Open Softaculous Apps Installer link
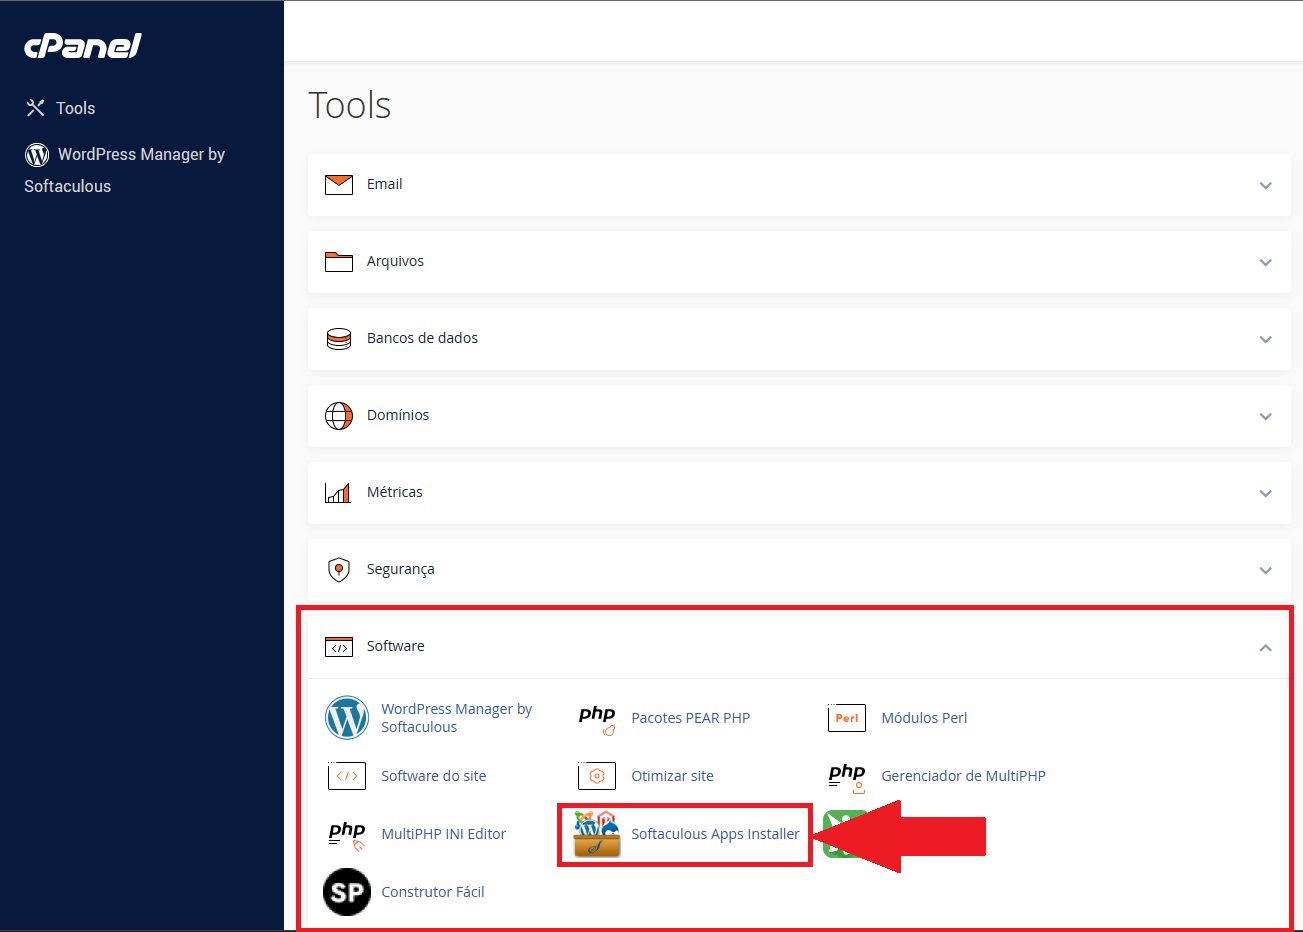Image resolution: width=1303 pixels, height=932 pixels. click(715, 834)
